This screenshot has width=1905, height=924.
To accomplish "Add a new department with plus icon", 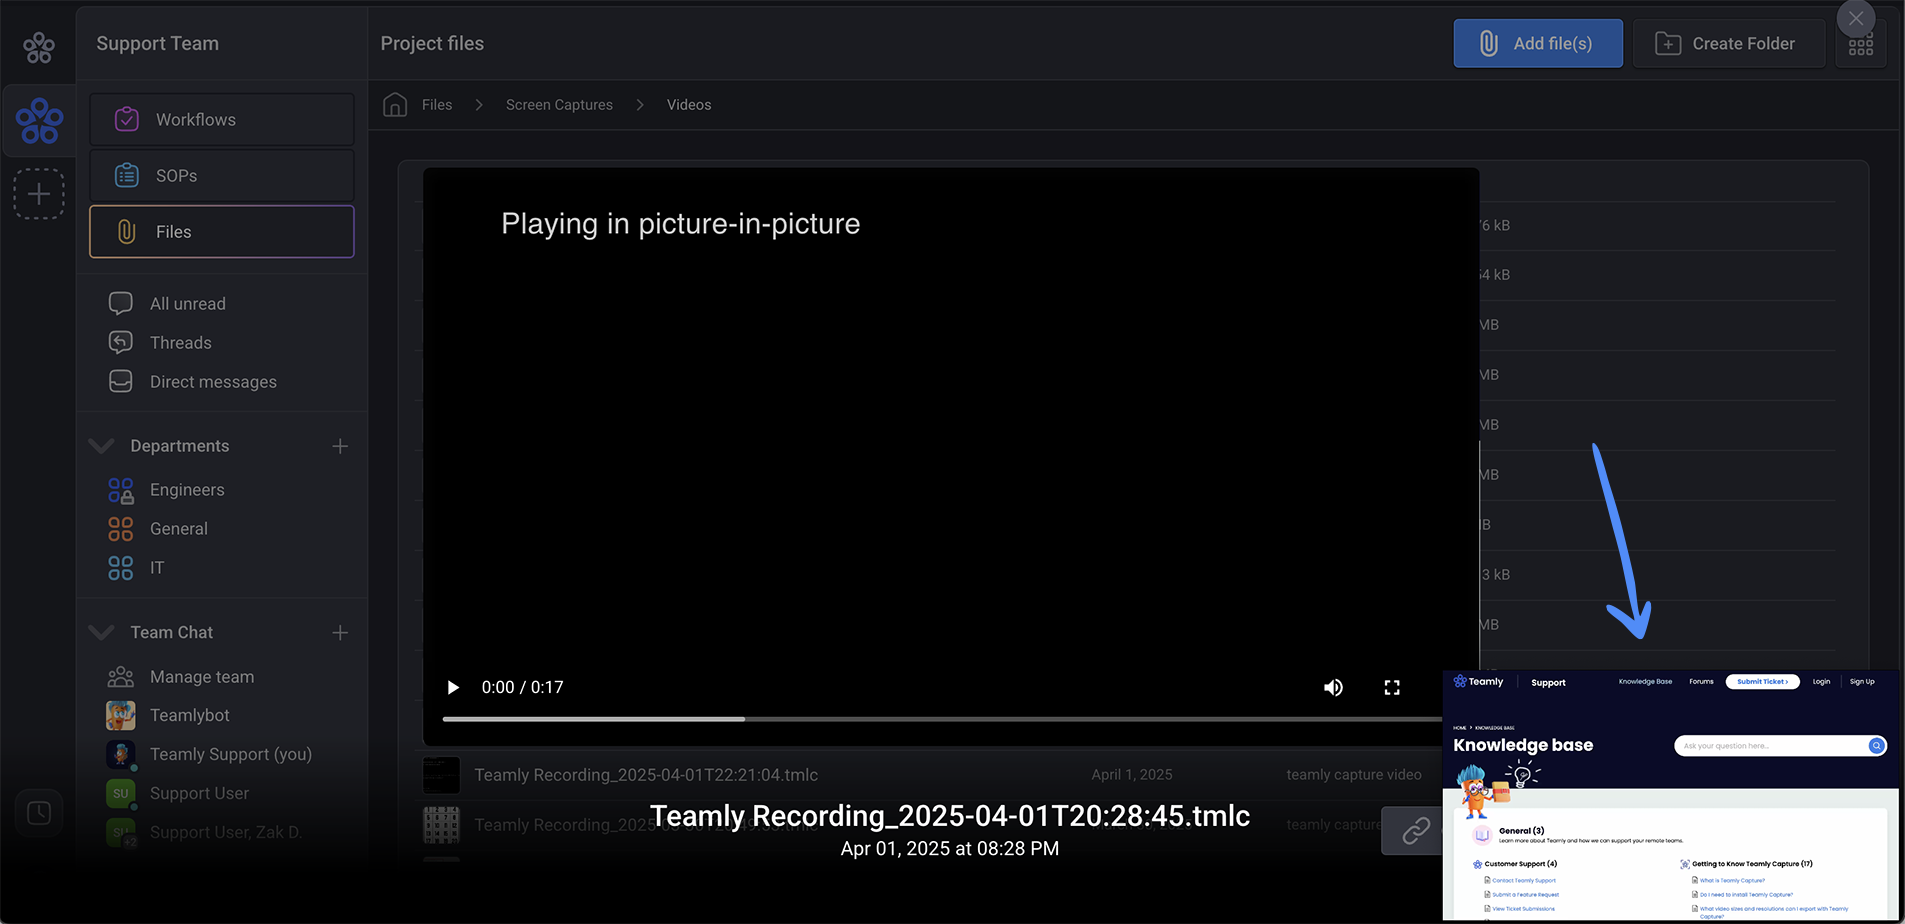I will (x=340, y=446).
